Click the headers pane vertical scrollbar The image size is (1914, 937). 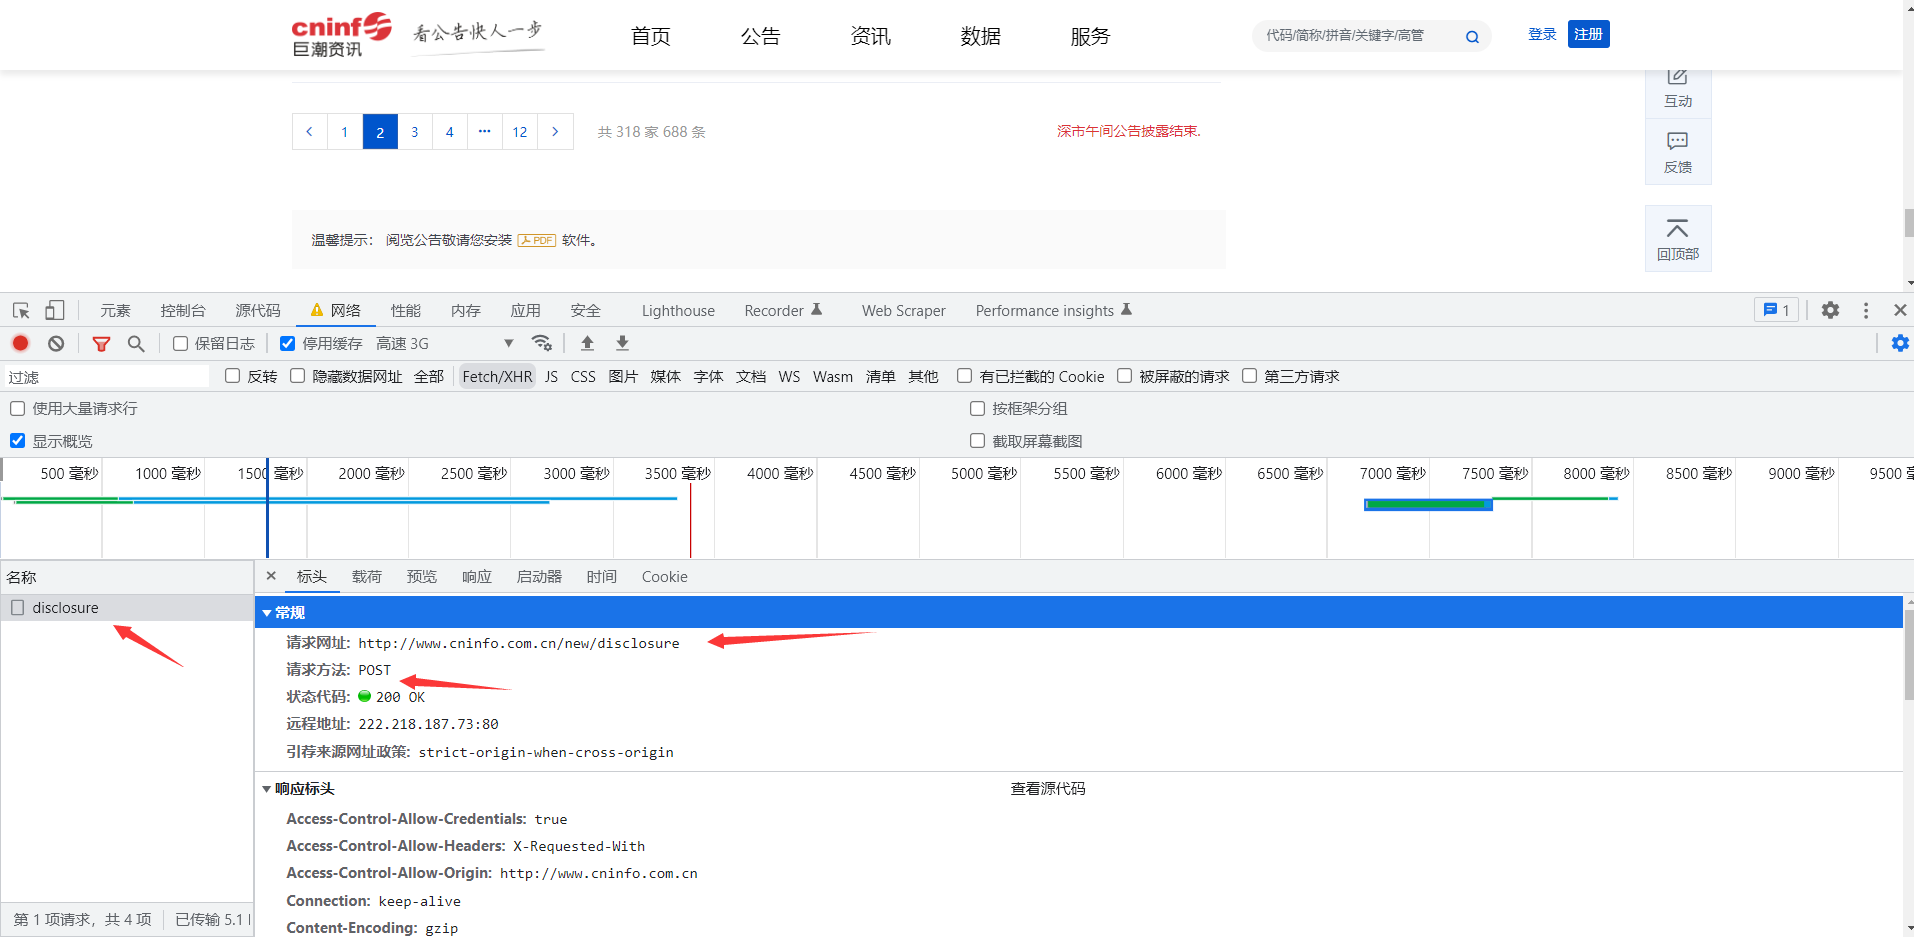(1908, 655)
